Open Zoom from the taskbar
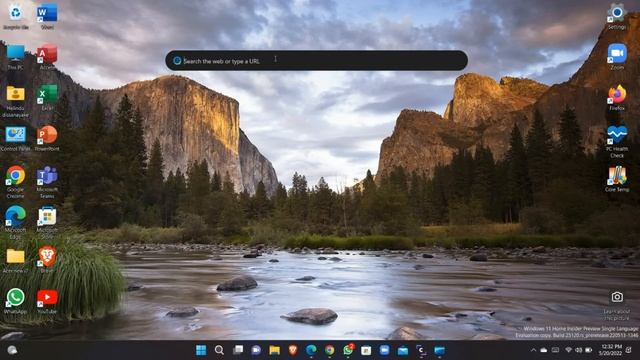This screenshot has width=640, height=360. click(384, 350)
